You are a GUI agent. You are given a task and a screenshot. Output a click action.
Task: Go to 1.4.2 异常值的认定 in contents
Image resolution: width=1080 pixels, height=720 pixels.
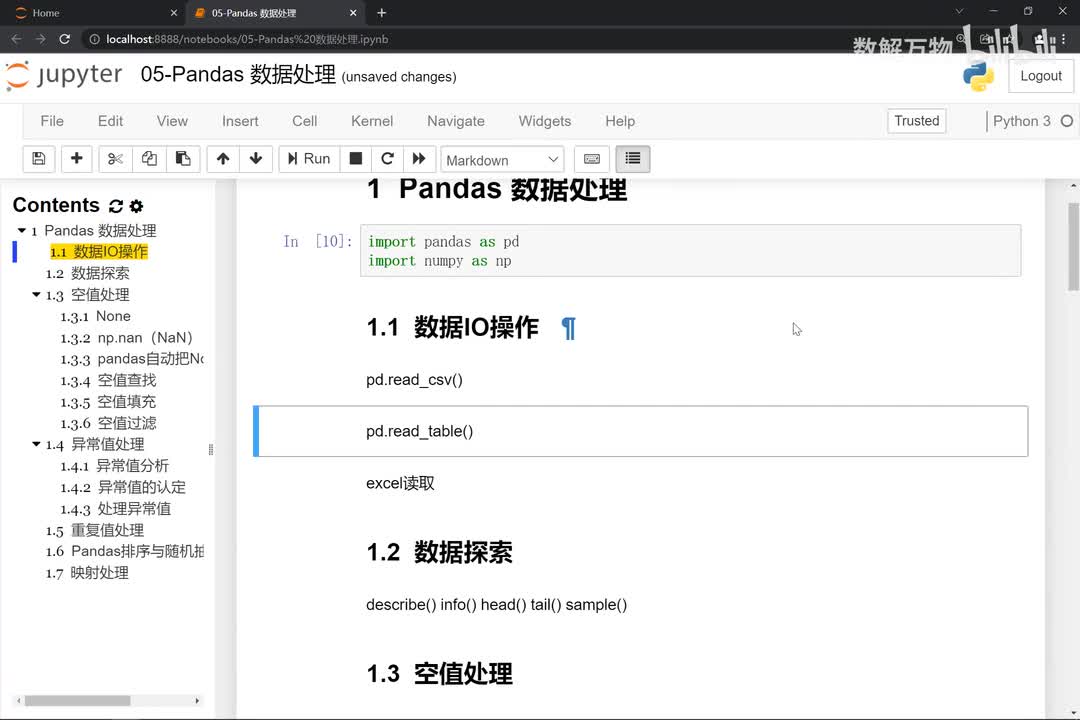point(123,487)
